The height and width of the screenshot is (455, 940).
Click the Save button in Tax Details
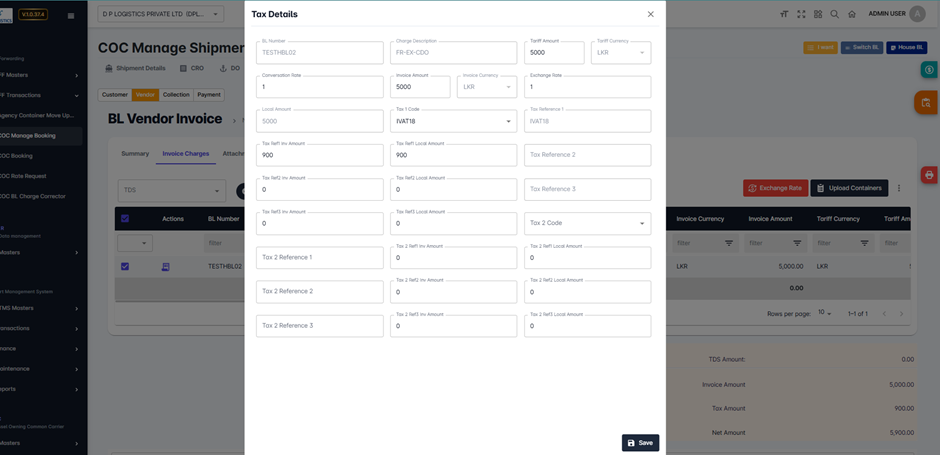[640, 443]
